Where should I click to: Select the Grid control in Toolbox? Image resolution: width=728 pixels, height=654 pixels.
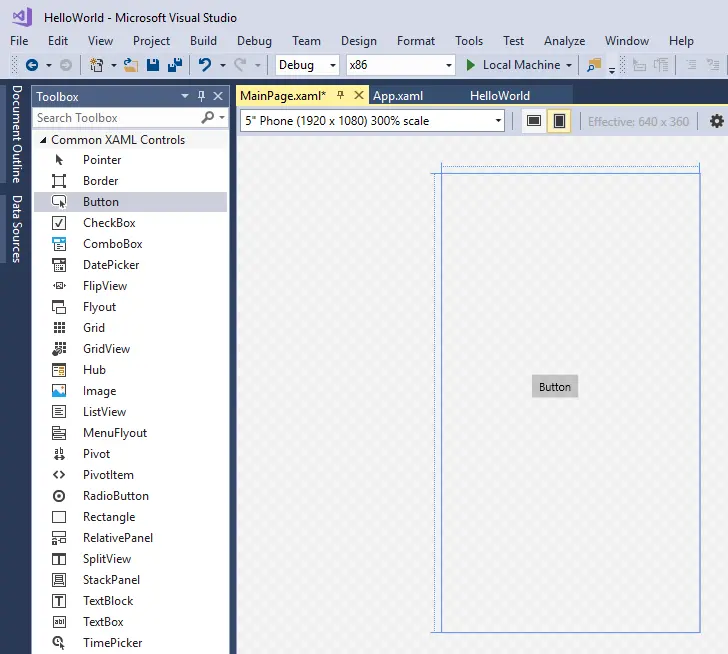[x=130, y=328]
